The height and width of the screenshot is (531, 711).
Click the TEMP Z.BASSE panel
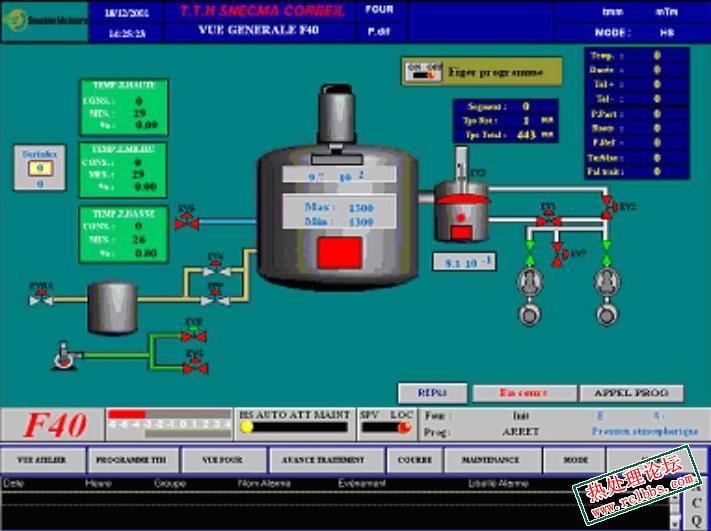(x=124, y=234)
